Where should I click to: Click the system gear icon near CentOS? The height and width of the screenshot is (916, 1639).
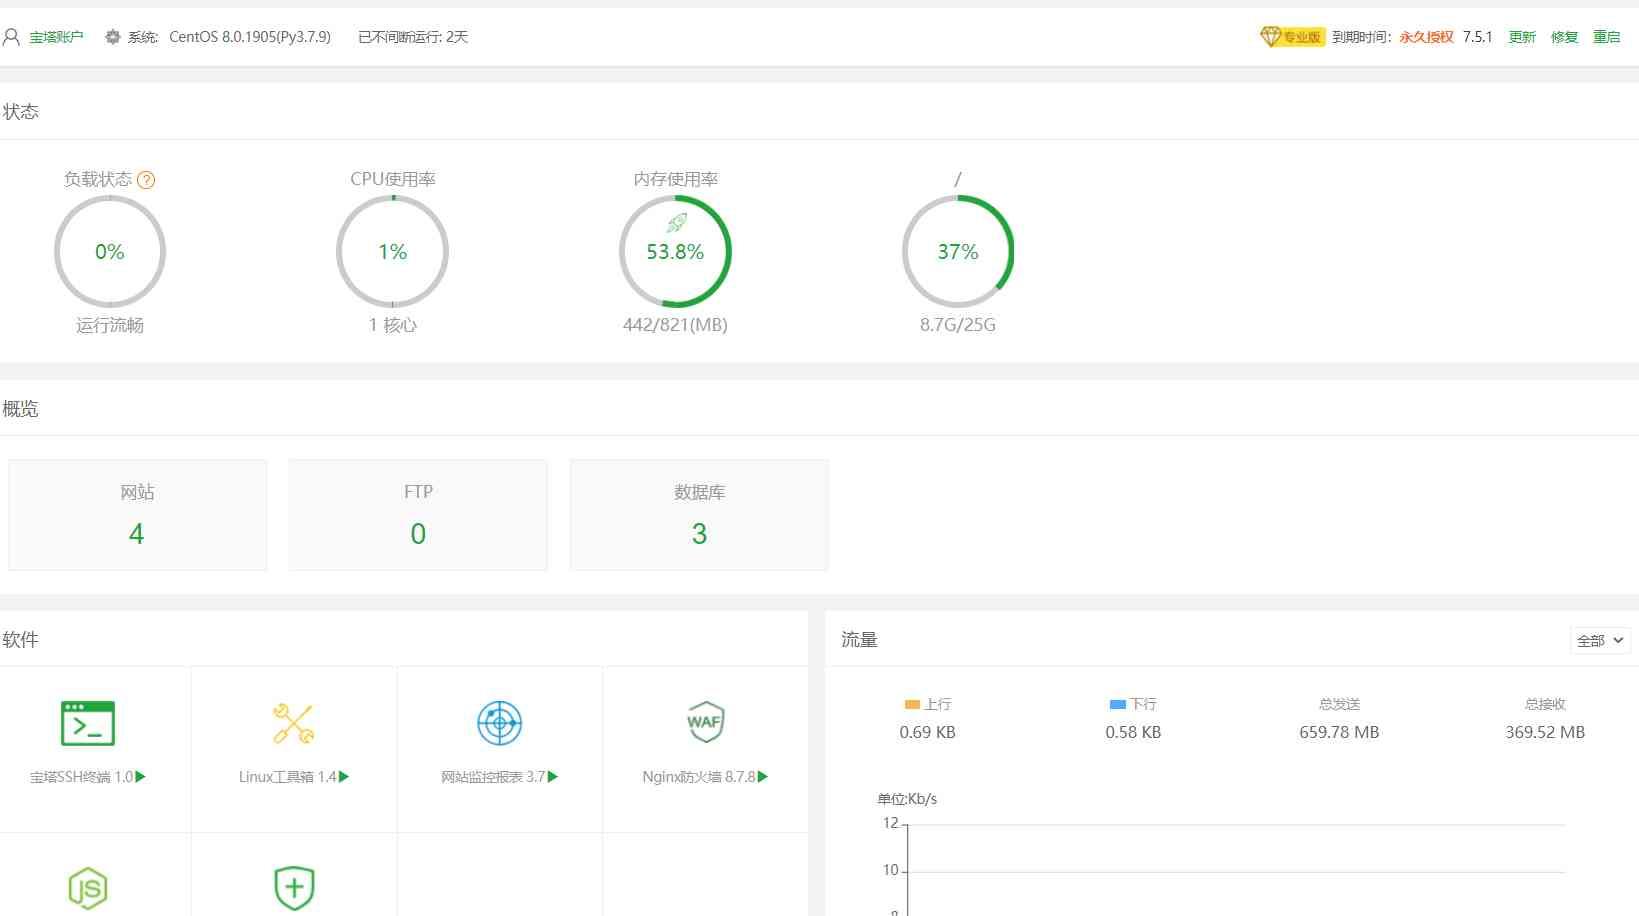click(x=113, y=37)
